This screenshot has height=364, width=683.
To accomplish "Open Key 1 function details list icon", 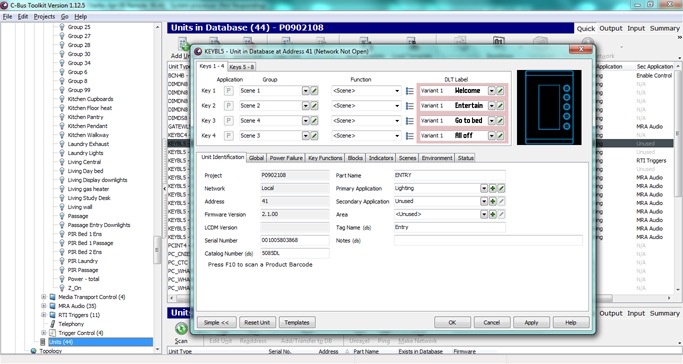I will (x=409, y=91).
